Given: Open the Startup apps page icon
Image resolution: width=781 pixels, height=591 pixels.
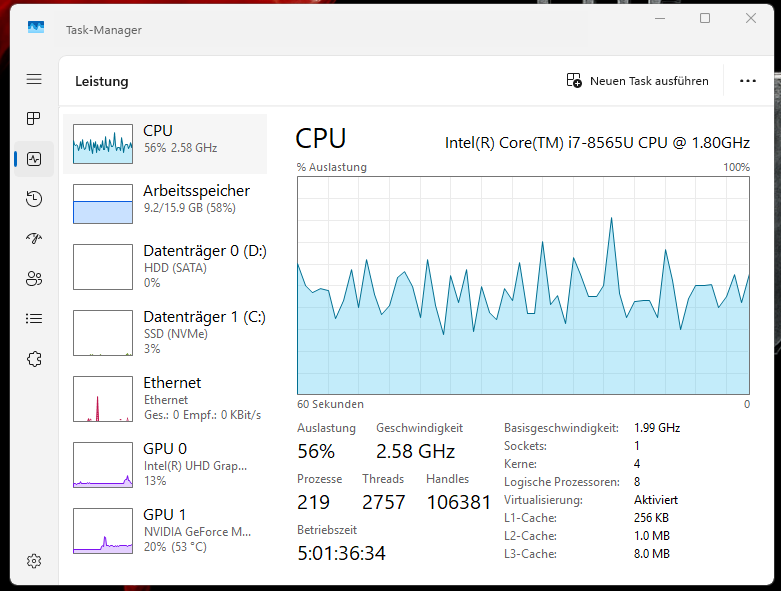Looking at the screenshot, I should click(x=34, y=239).
